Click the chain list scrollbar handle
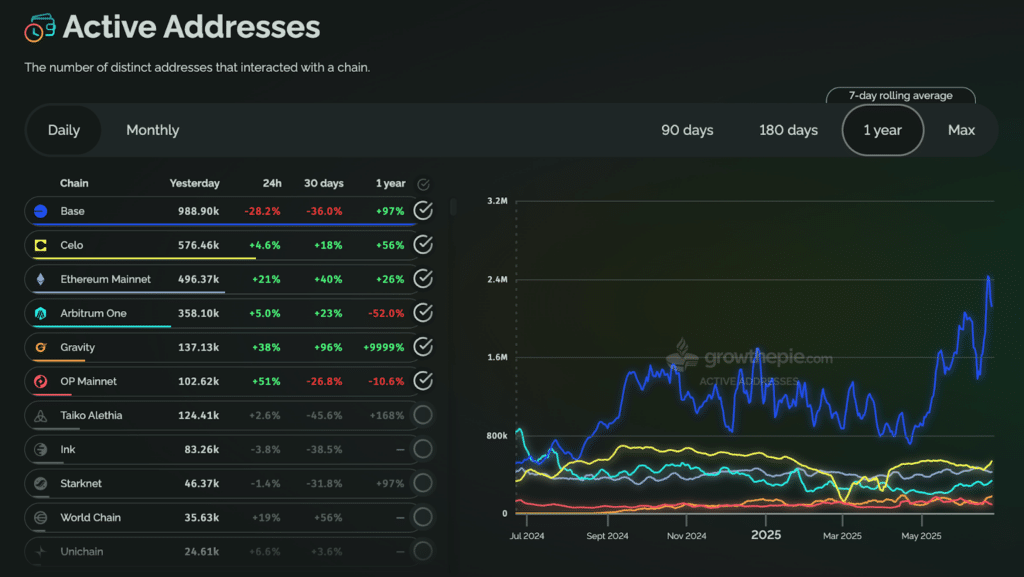The width and height of the screenshot is (1024, 577). (453, 208)
